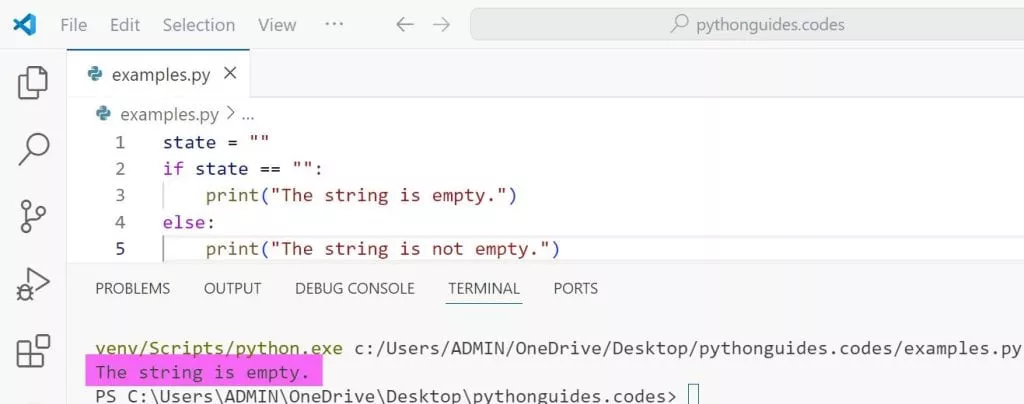
Task: Open the View menu
Action: pyautogui.click(x=277, y=24)
